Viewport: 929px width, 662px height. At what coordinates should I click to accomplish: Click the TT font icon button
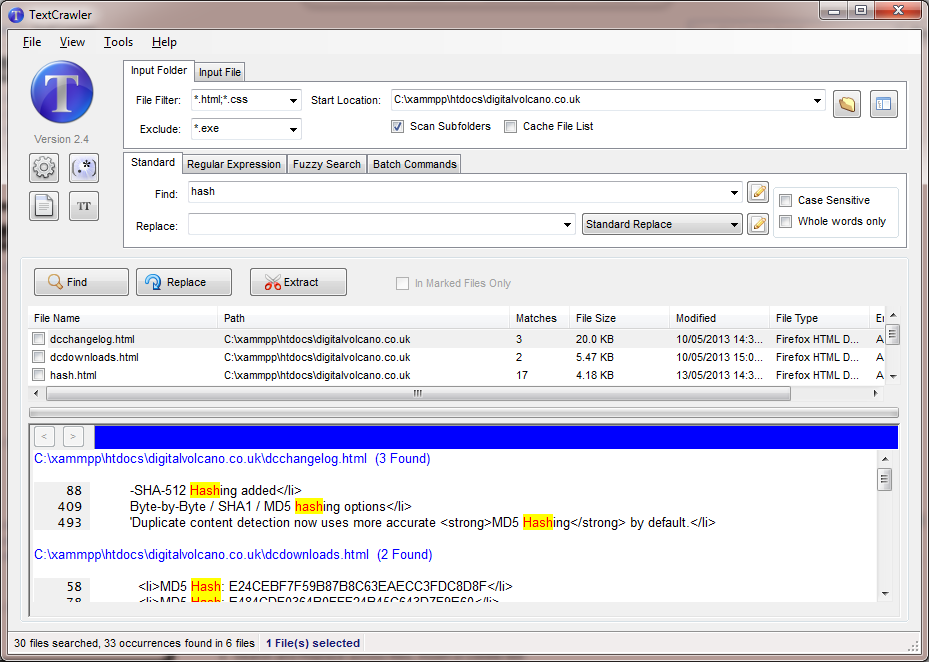click(x=84, y=206)
